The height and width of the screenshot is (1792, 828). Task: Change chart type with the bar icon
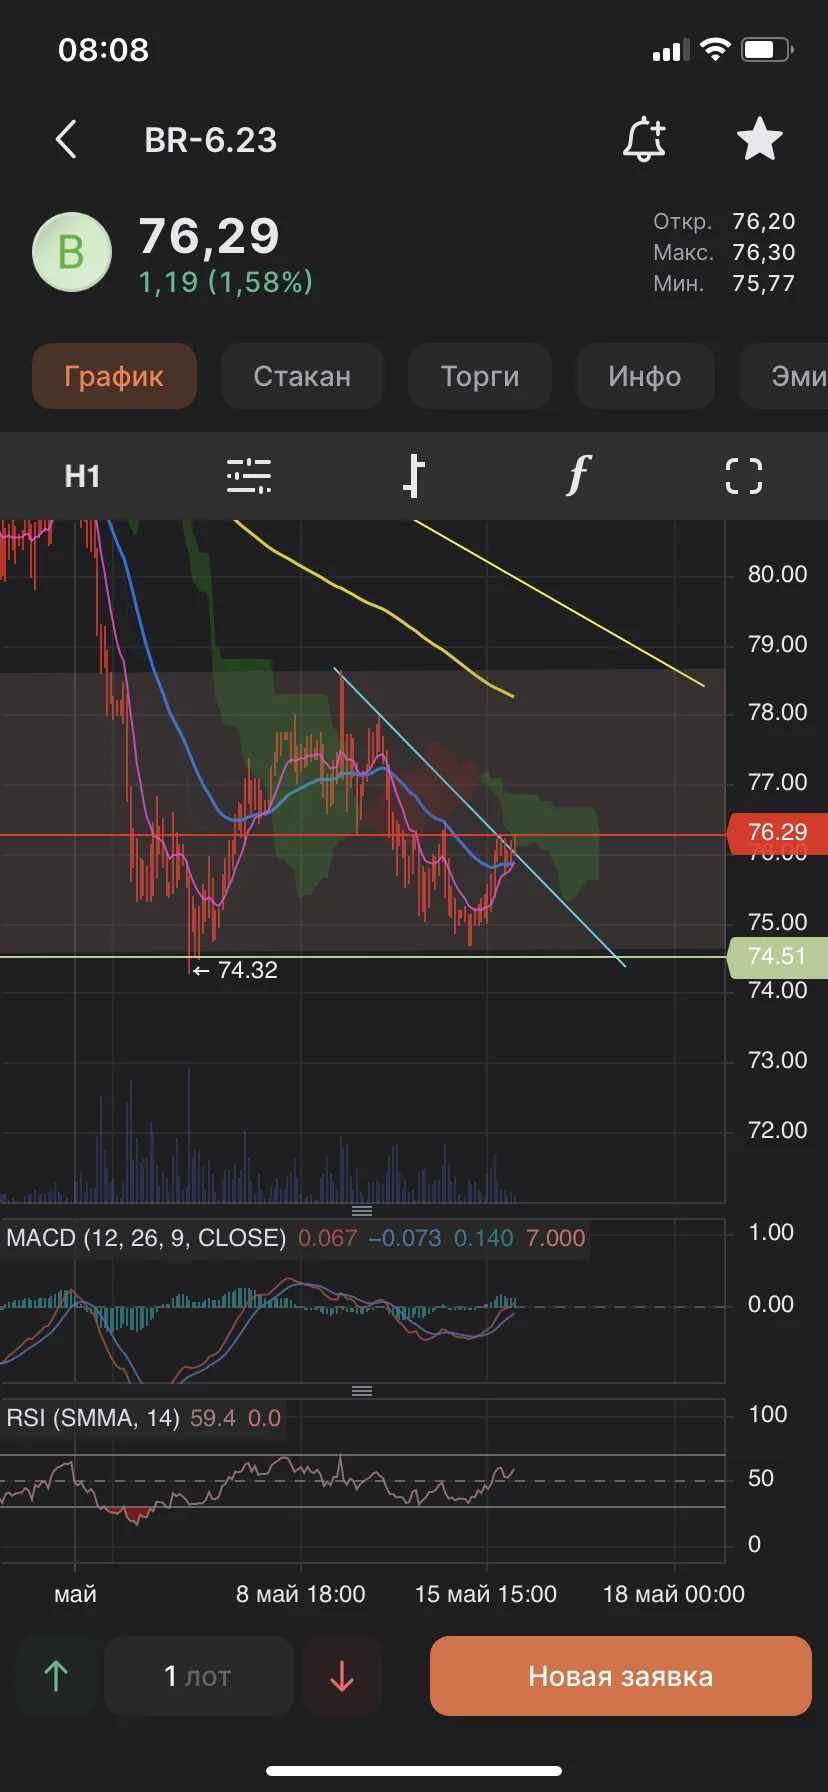click(x=414, y=476)
